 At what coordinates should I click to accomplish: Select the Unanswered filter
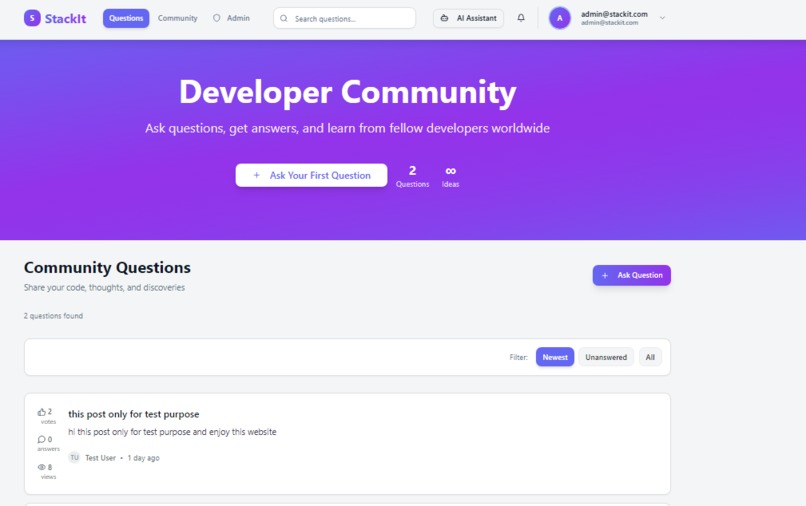pos(606,357)
